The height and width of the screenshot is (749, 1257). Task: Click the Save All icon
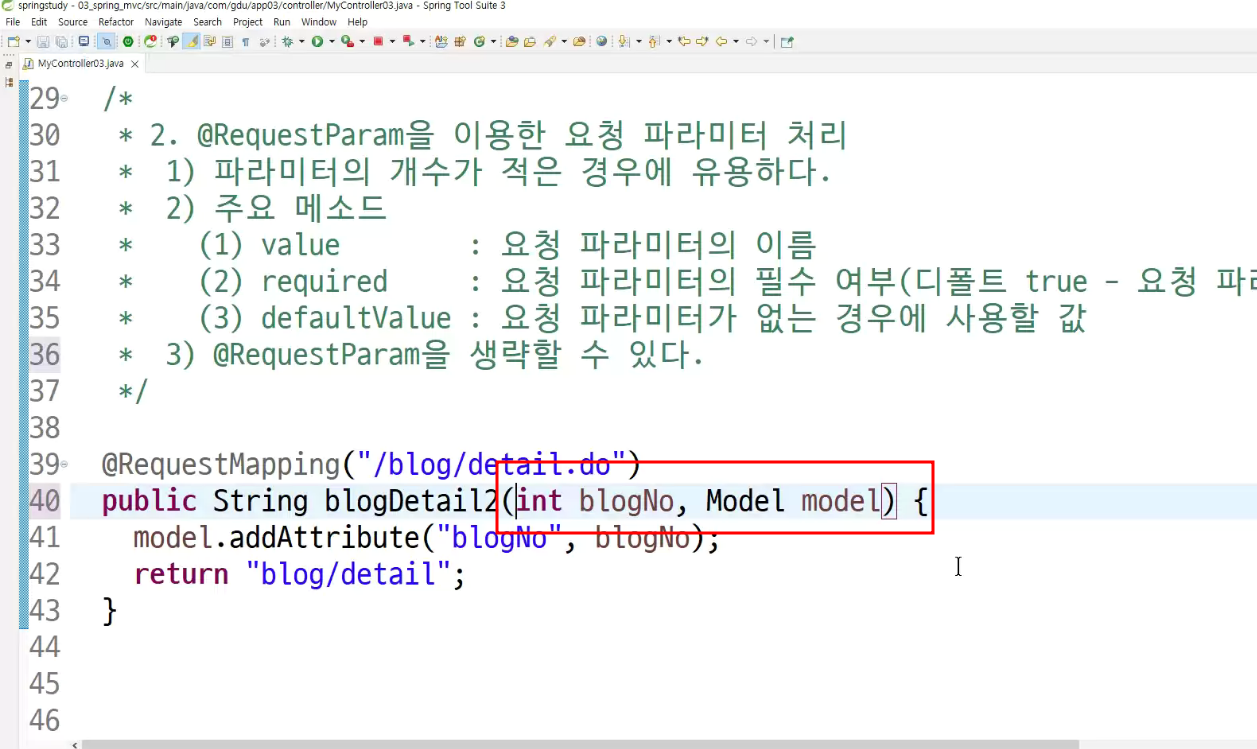pyautogui.click(x=61, y=42)
